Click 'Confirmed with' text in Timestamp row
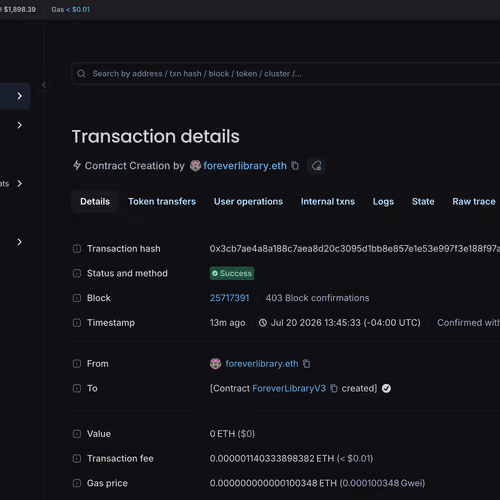500x500 pixels. pyautogui.click(x=469, y=323)
